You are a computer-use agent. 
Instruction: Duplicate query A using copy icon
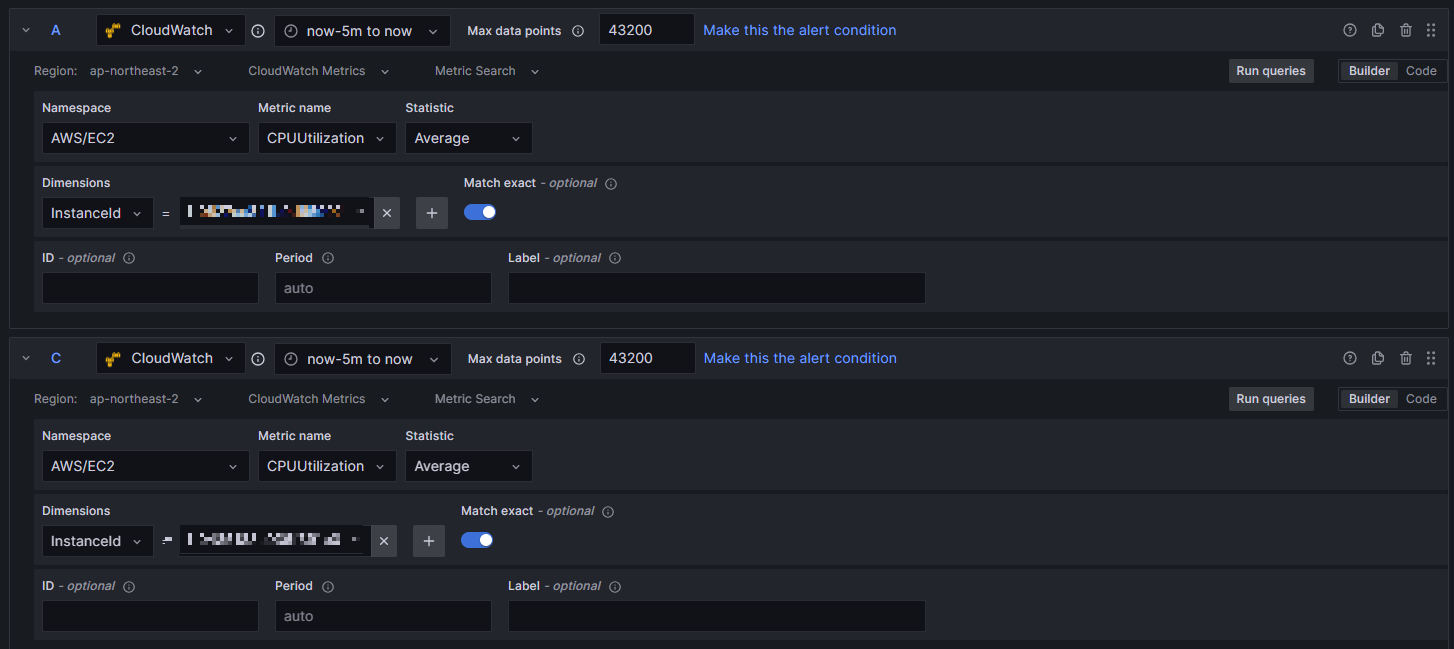(x=1378, y=30)
